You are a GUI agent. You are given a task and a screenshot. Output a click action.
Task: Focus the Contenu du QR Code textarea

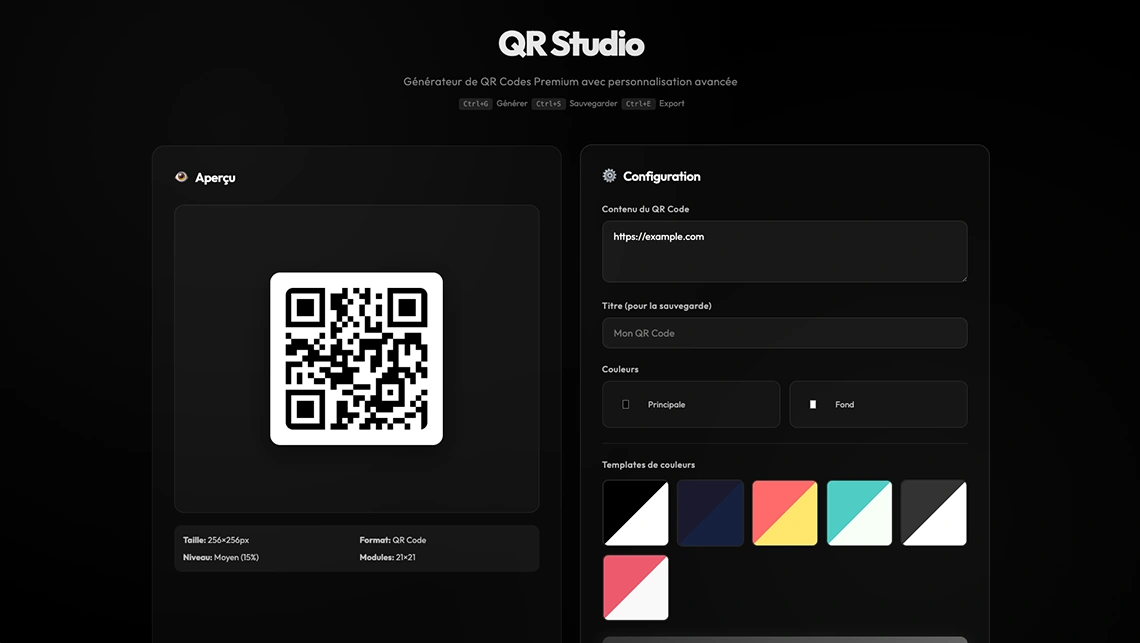784,251
